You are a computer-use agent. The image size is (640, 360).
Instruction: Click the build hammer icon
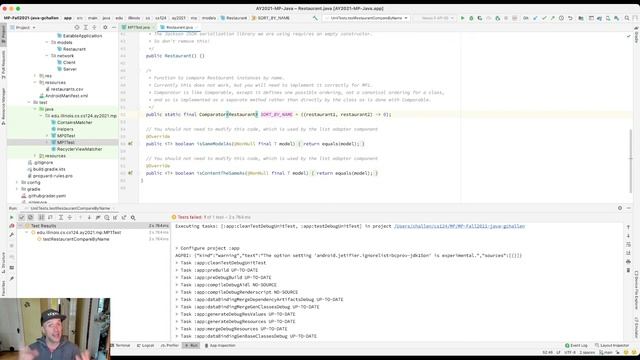click(315, 18)
